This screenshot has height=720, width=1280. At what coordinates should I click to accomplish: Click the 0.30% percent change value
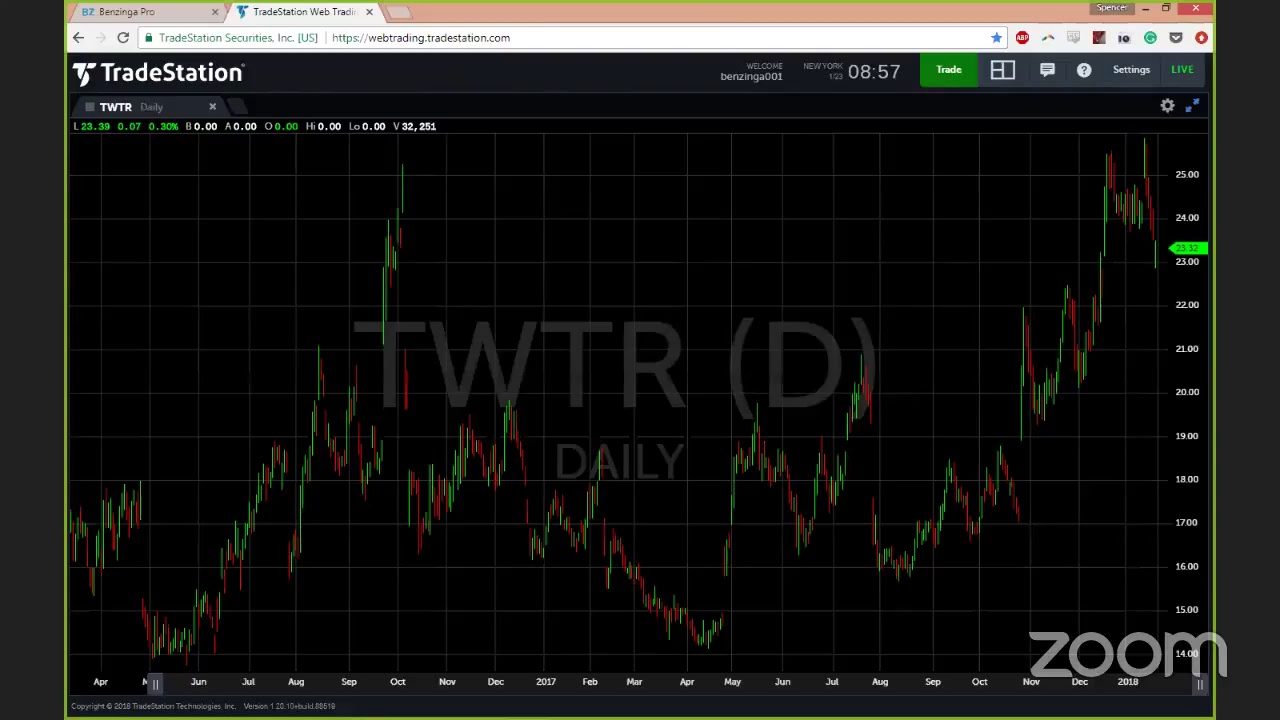[x=163, y=126]
